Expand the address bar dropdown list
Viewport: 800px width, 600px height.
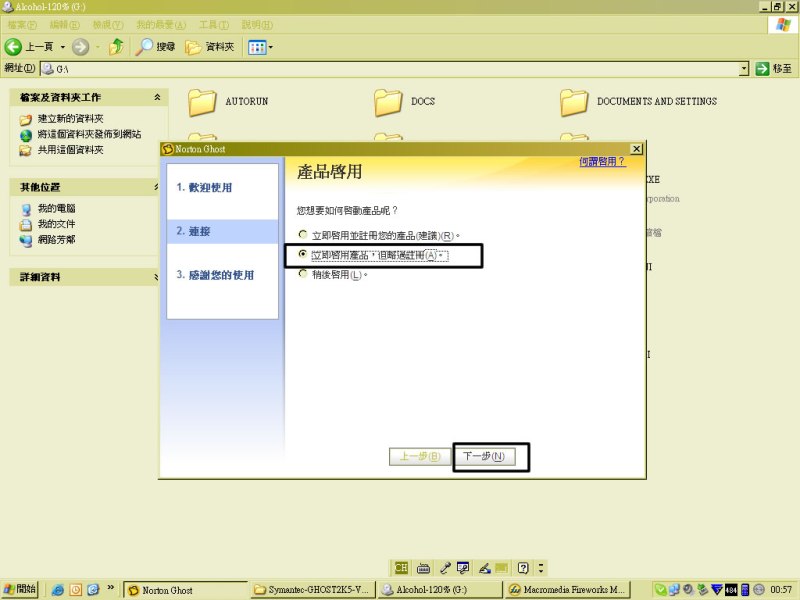(744, 68)
